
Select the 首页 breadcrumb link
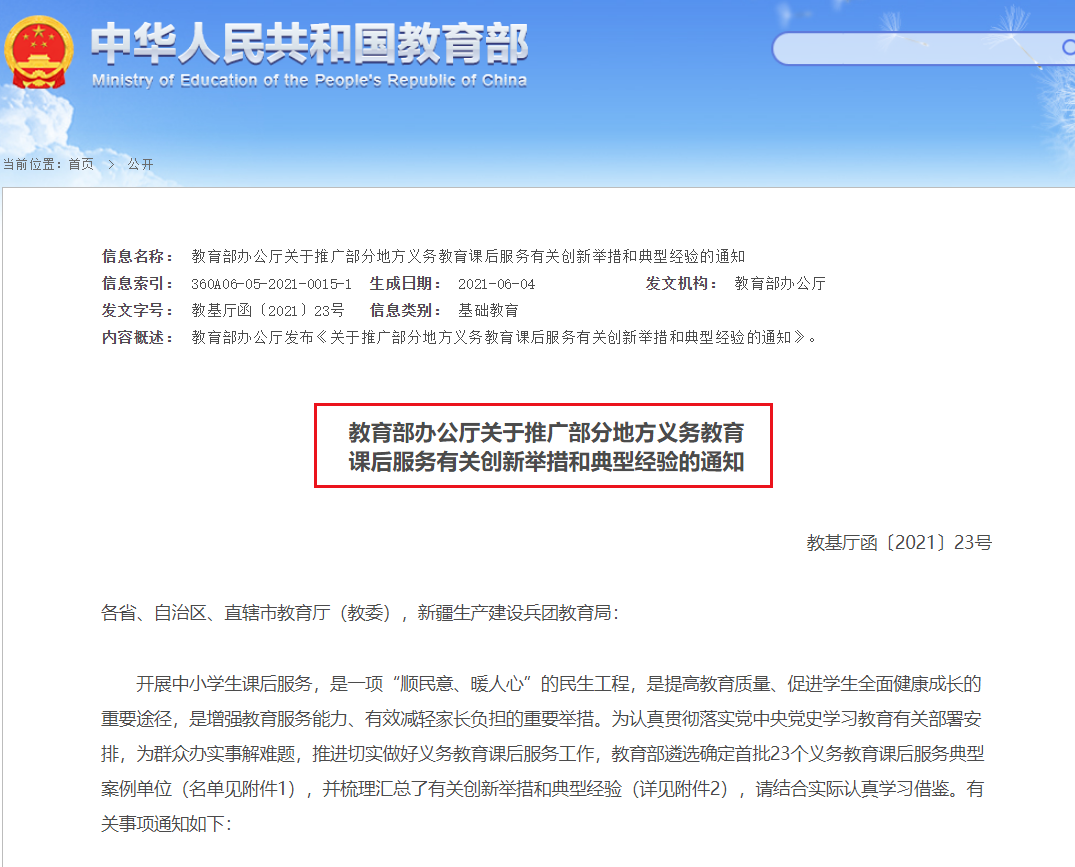click(80, 164)
